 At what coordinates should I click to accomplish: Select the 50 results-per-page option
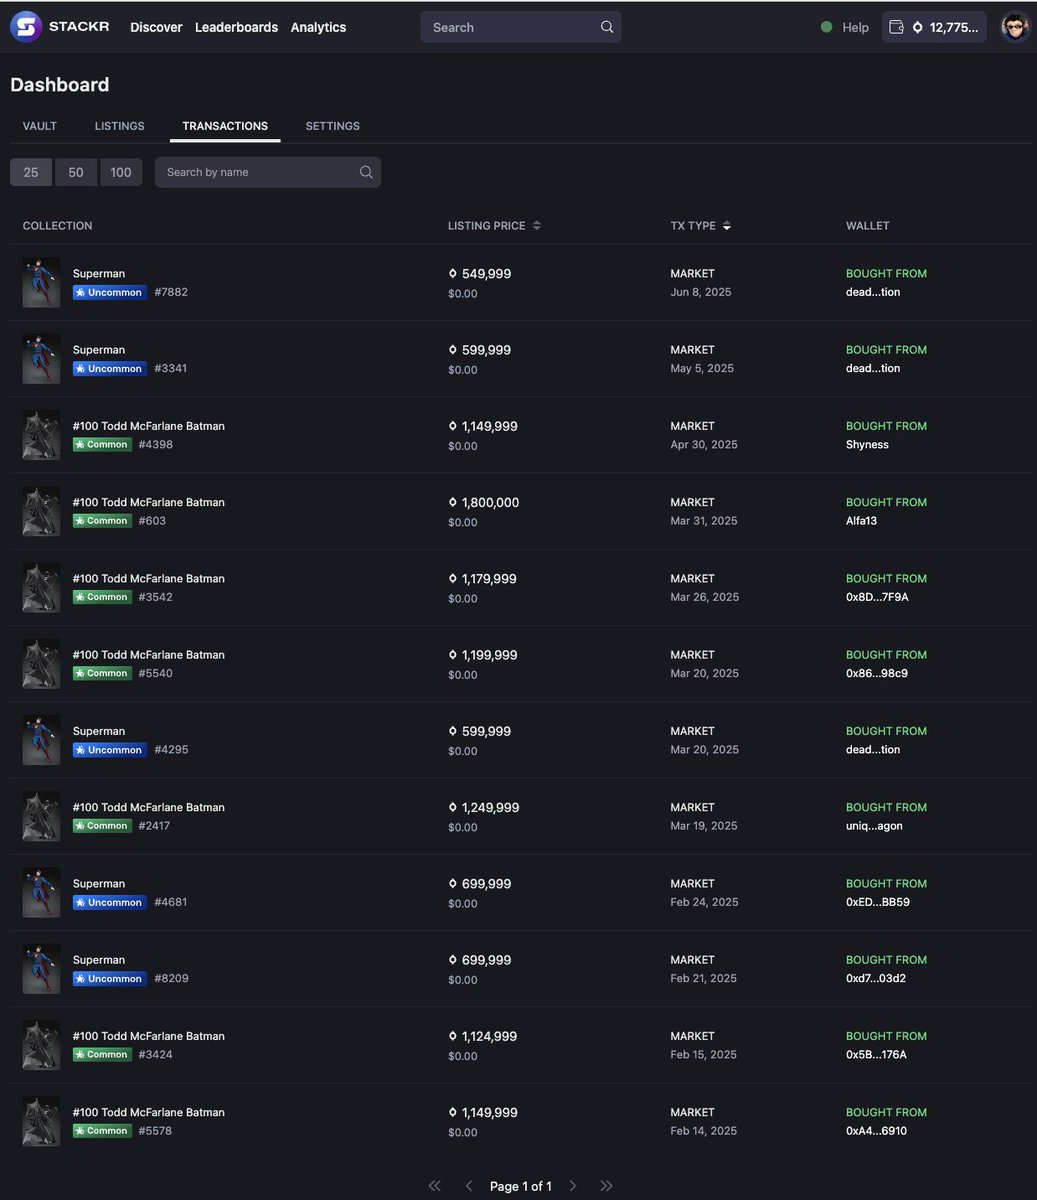pos(75,172)
